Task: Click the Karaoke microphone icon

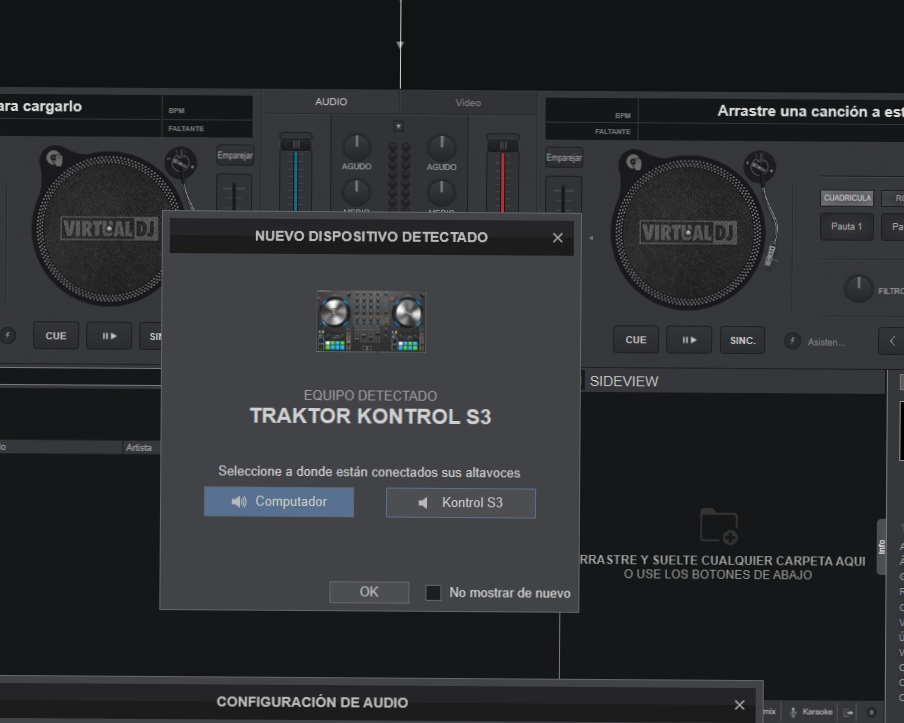Action: point(793,712)
